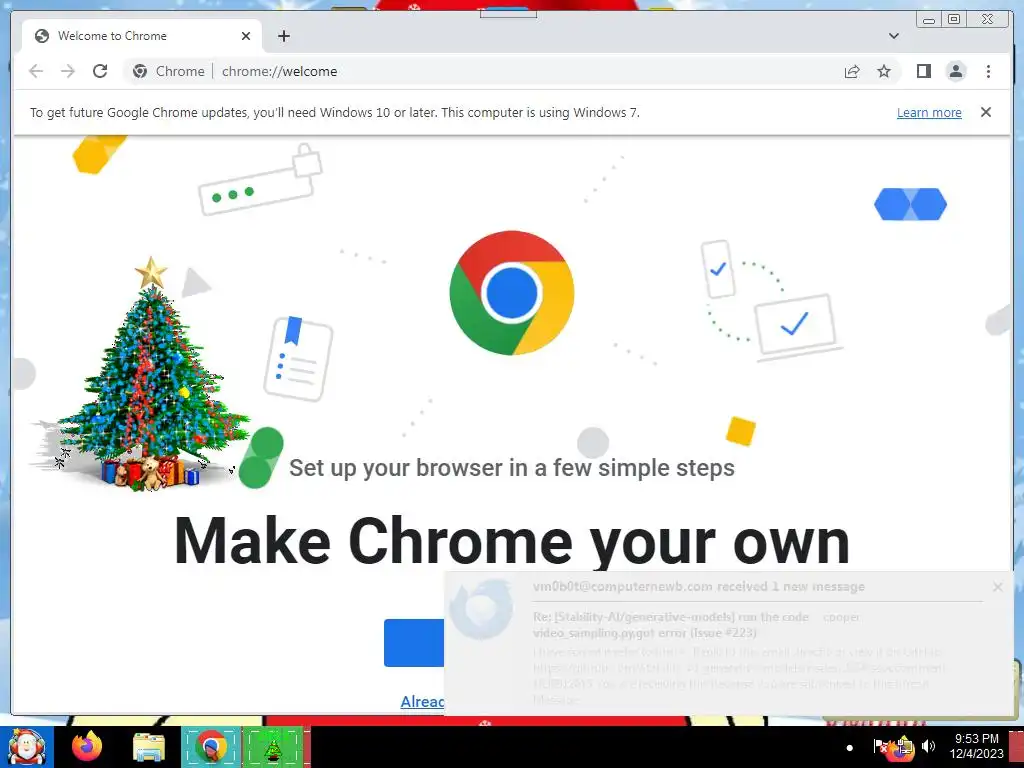
Task: Reload the chrome://welcome page
Action: 100,71
